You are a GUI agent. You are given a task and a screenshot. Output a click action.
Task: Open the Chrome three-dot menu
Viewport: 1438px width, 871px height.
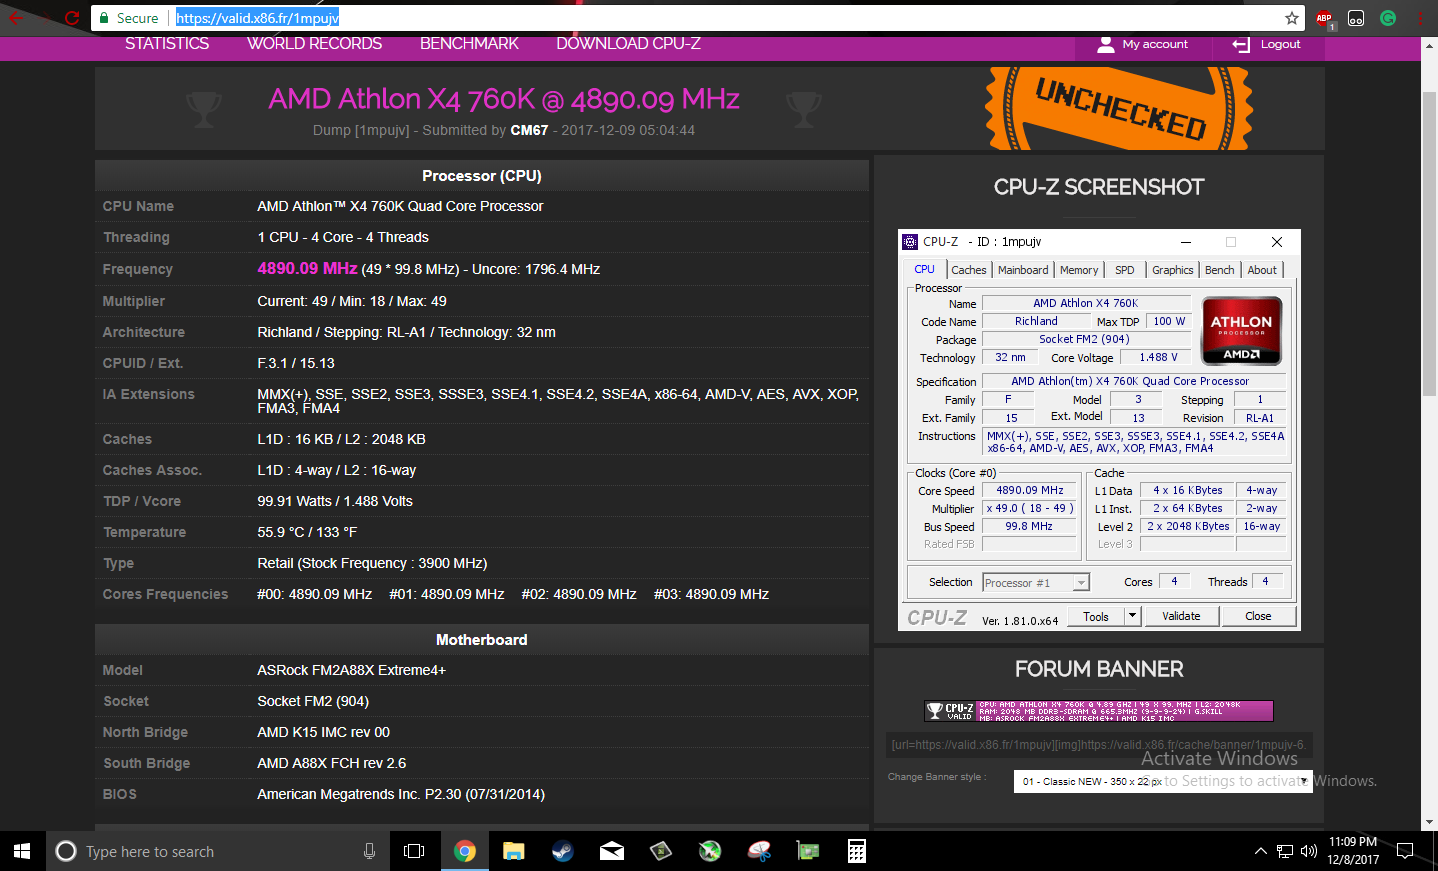[1420, 18]
